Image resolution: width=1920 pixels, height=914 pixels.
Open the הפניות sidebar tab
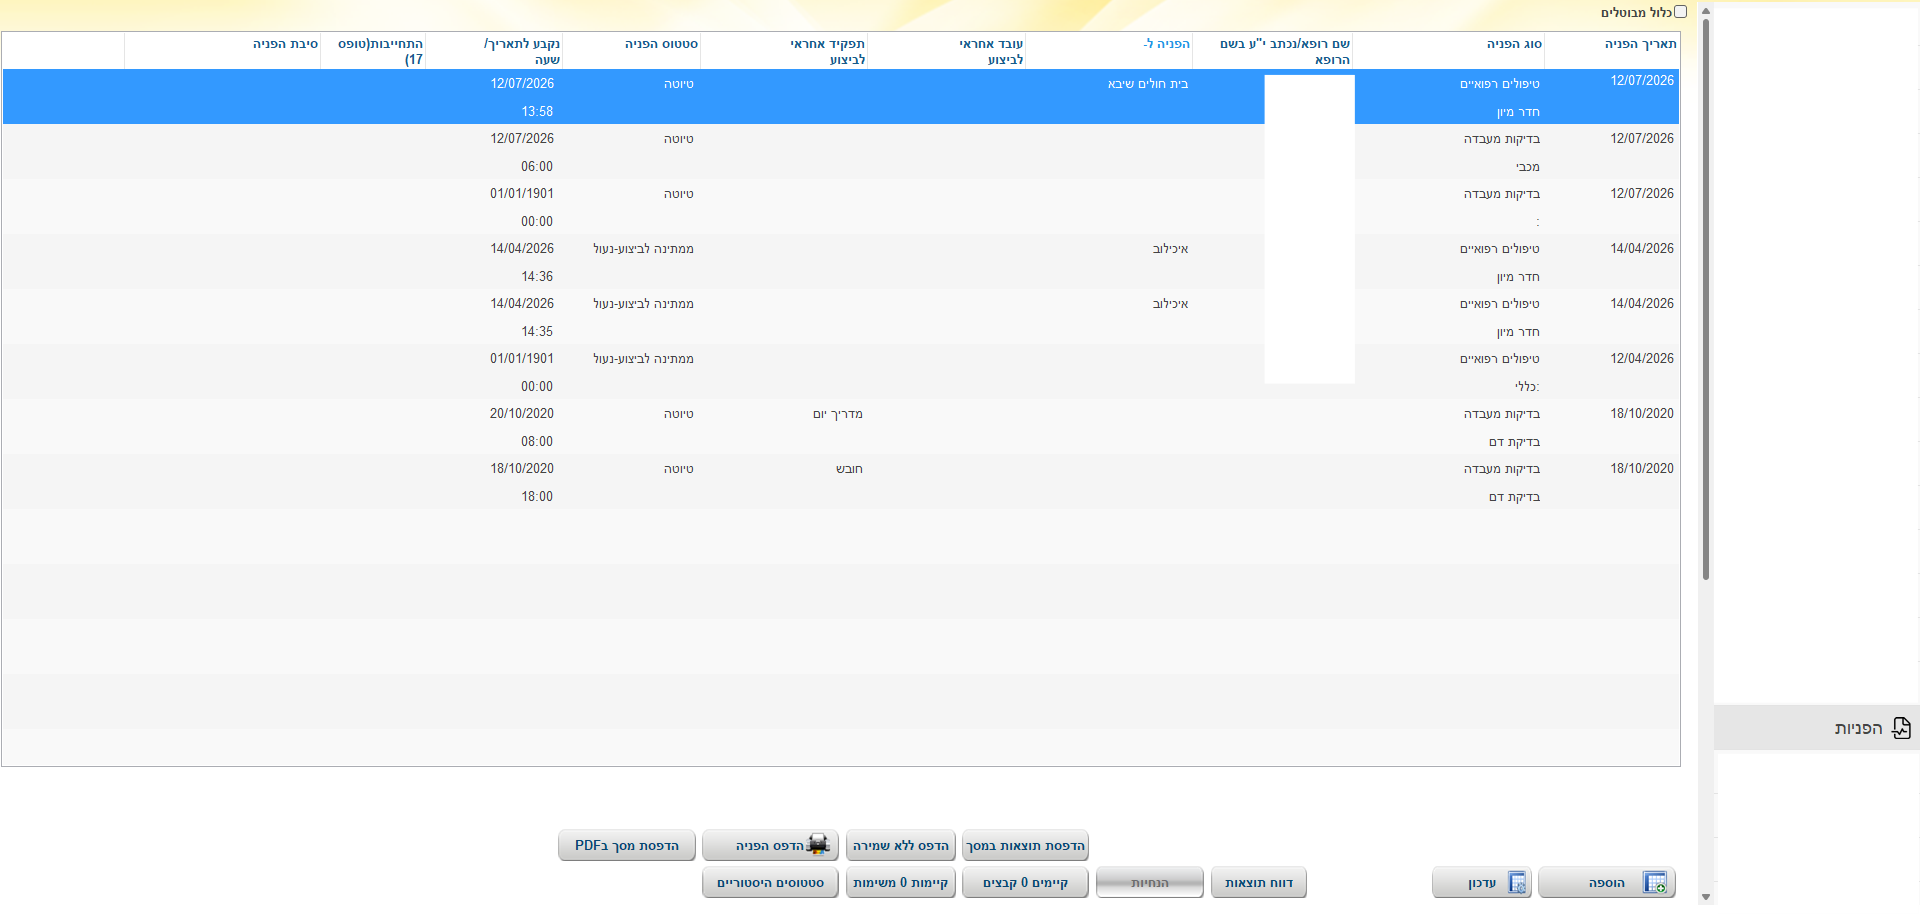[1817, 728]
